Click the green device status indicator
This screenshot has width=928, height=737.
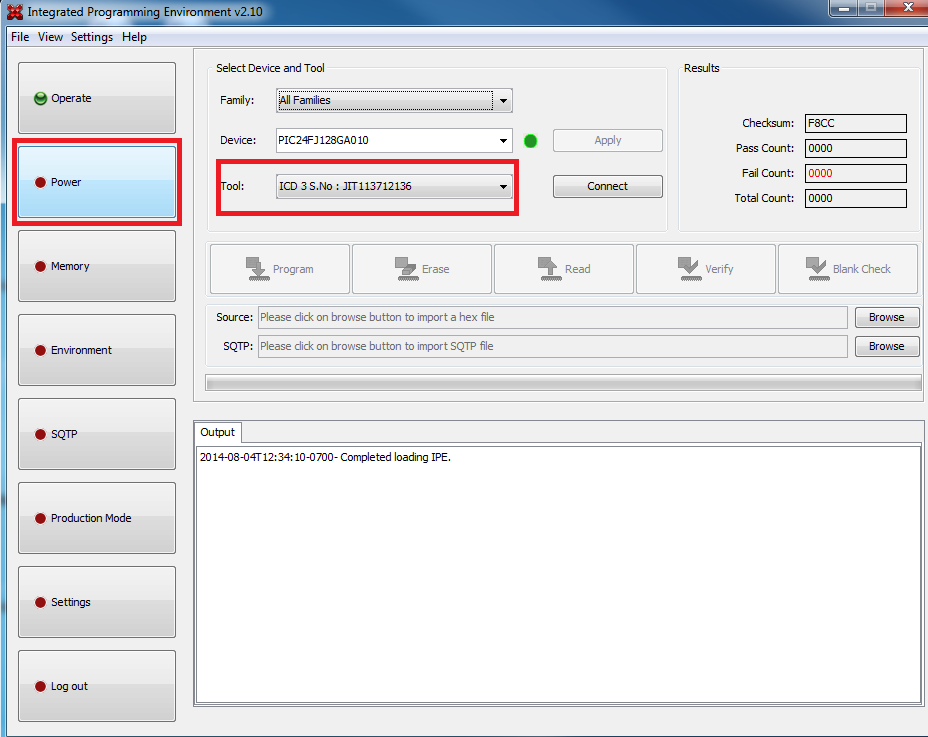coord(530,141)
